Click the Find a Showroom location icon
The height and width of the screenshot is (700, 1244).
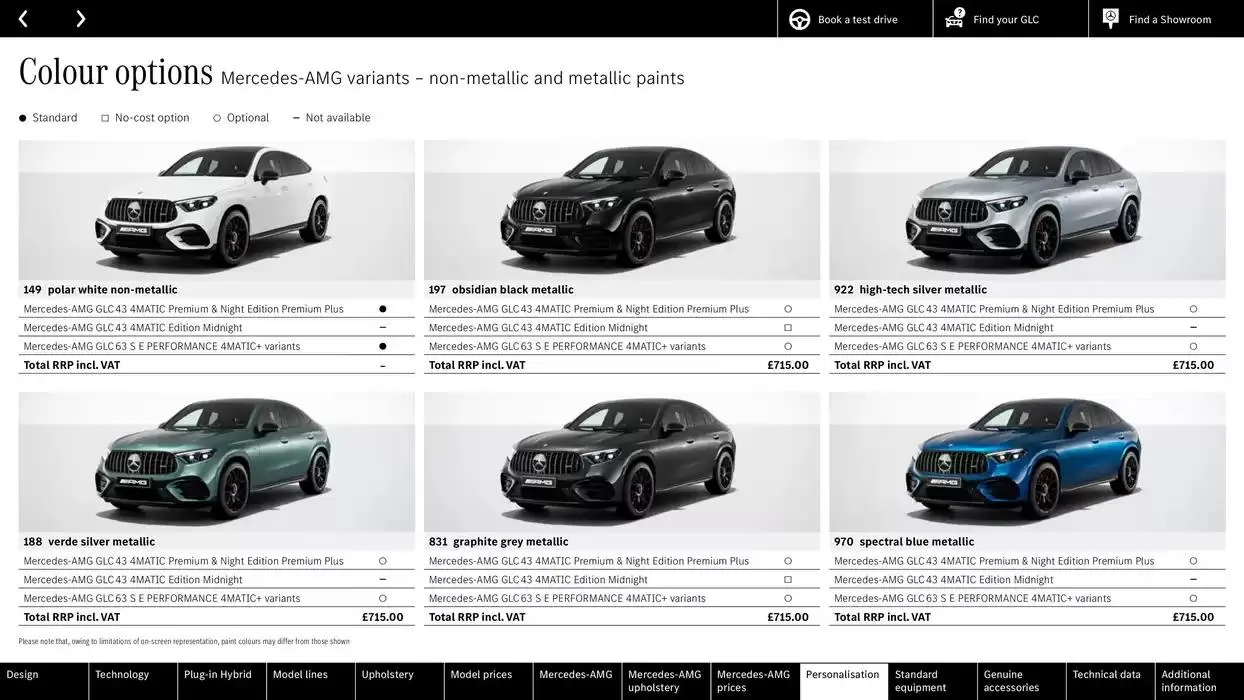pyautogui.click(x=1110, y=18)
